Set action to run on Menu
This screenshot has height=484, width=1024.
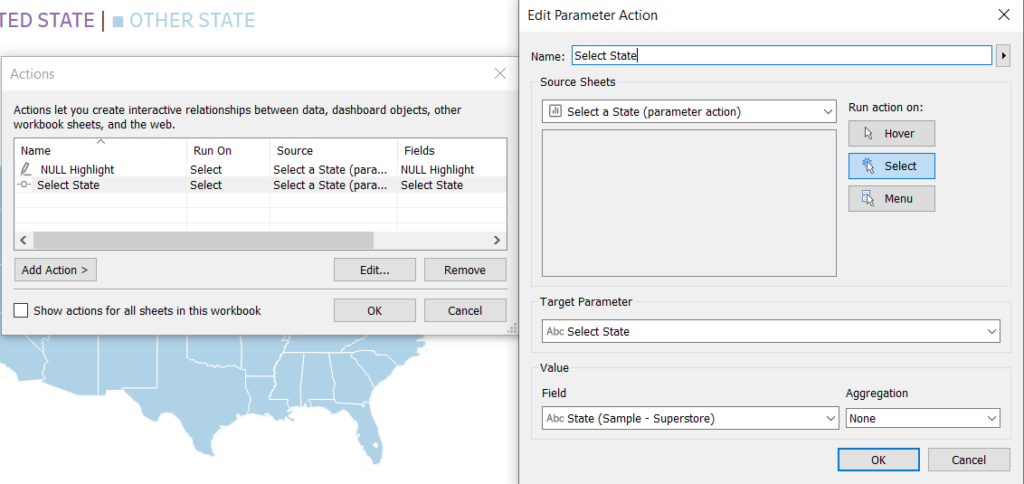pos(891,199)
